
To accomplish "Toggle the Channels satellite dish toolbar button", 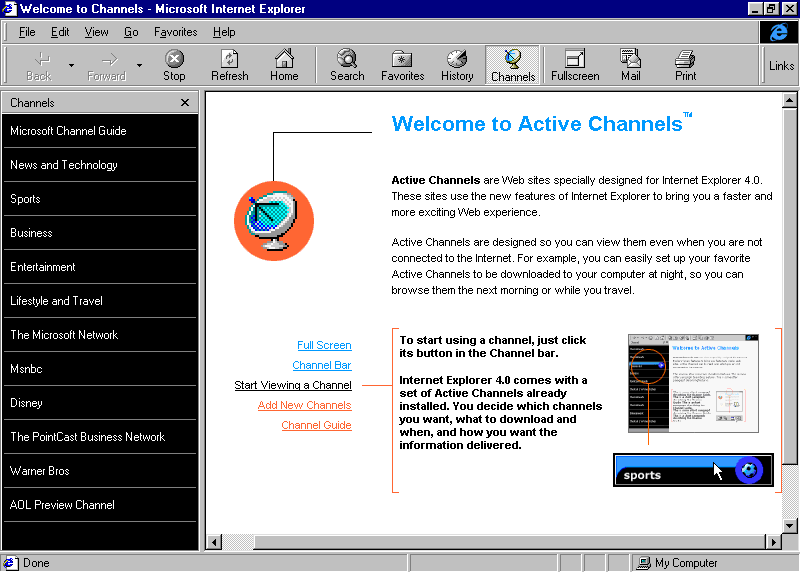I will click(x=512, y=65).
